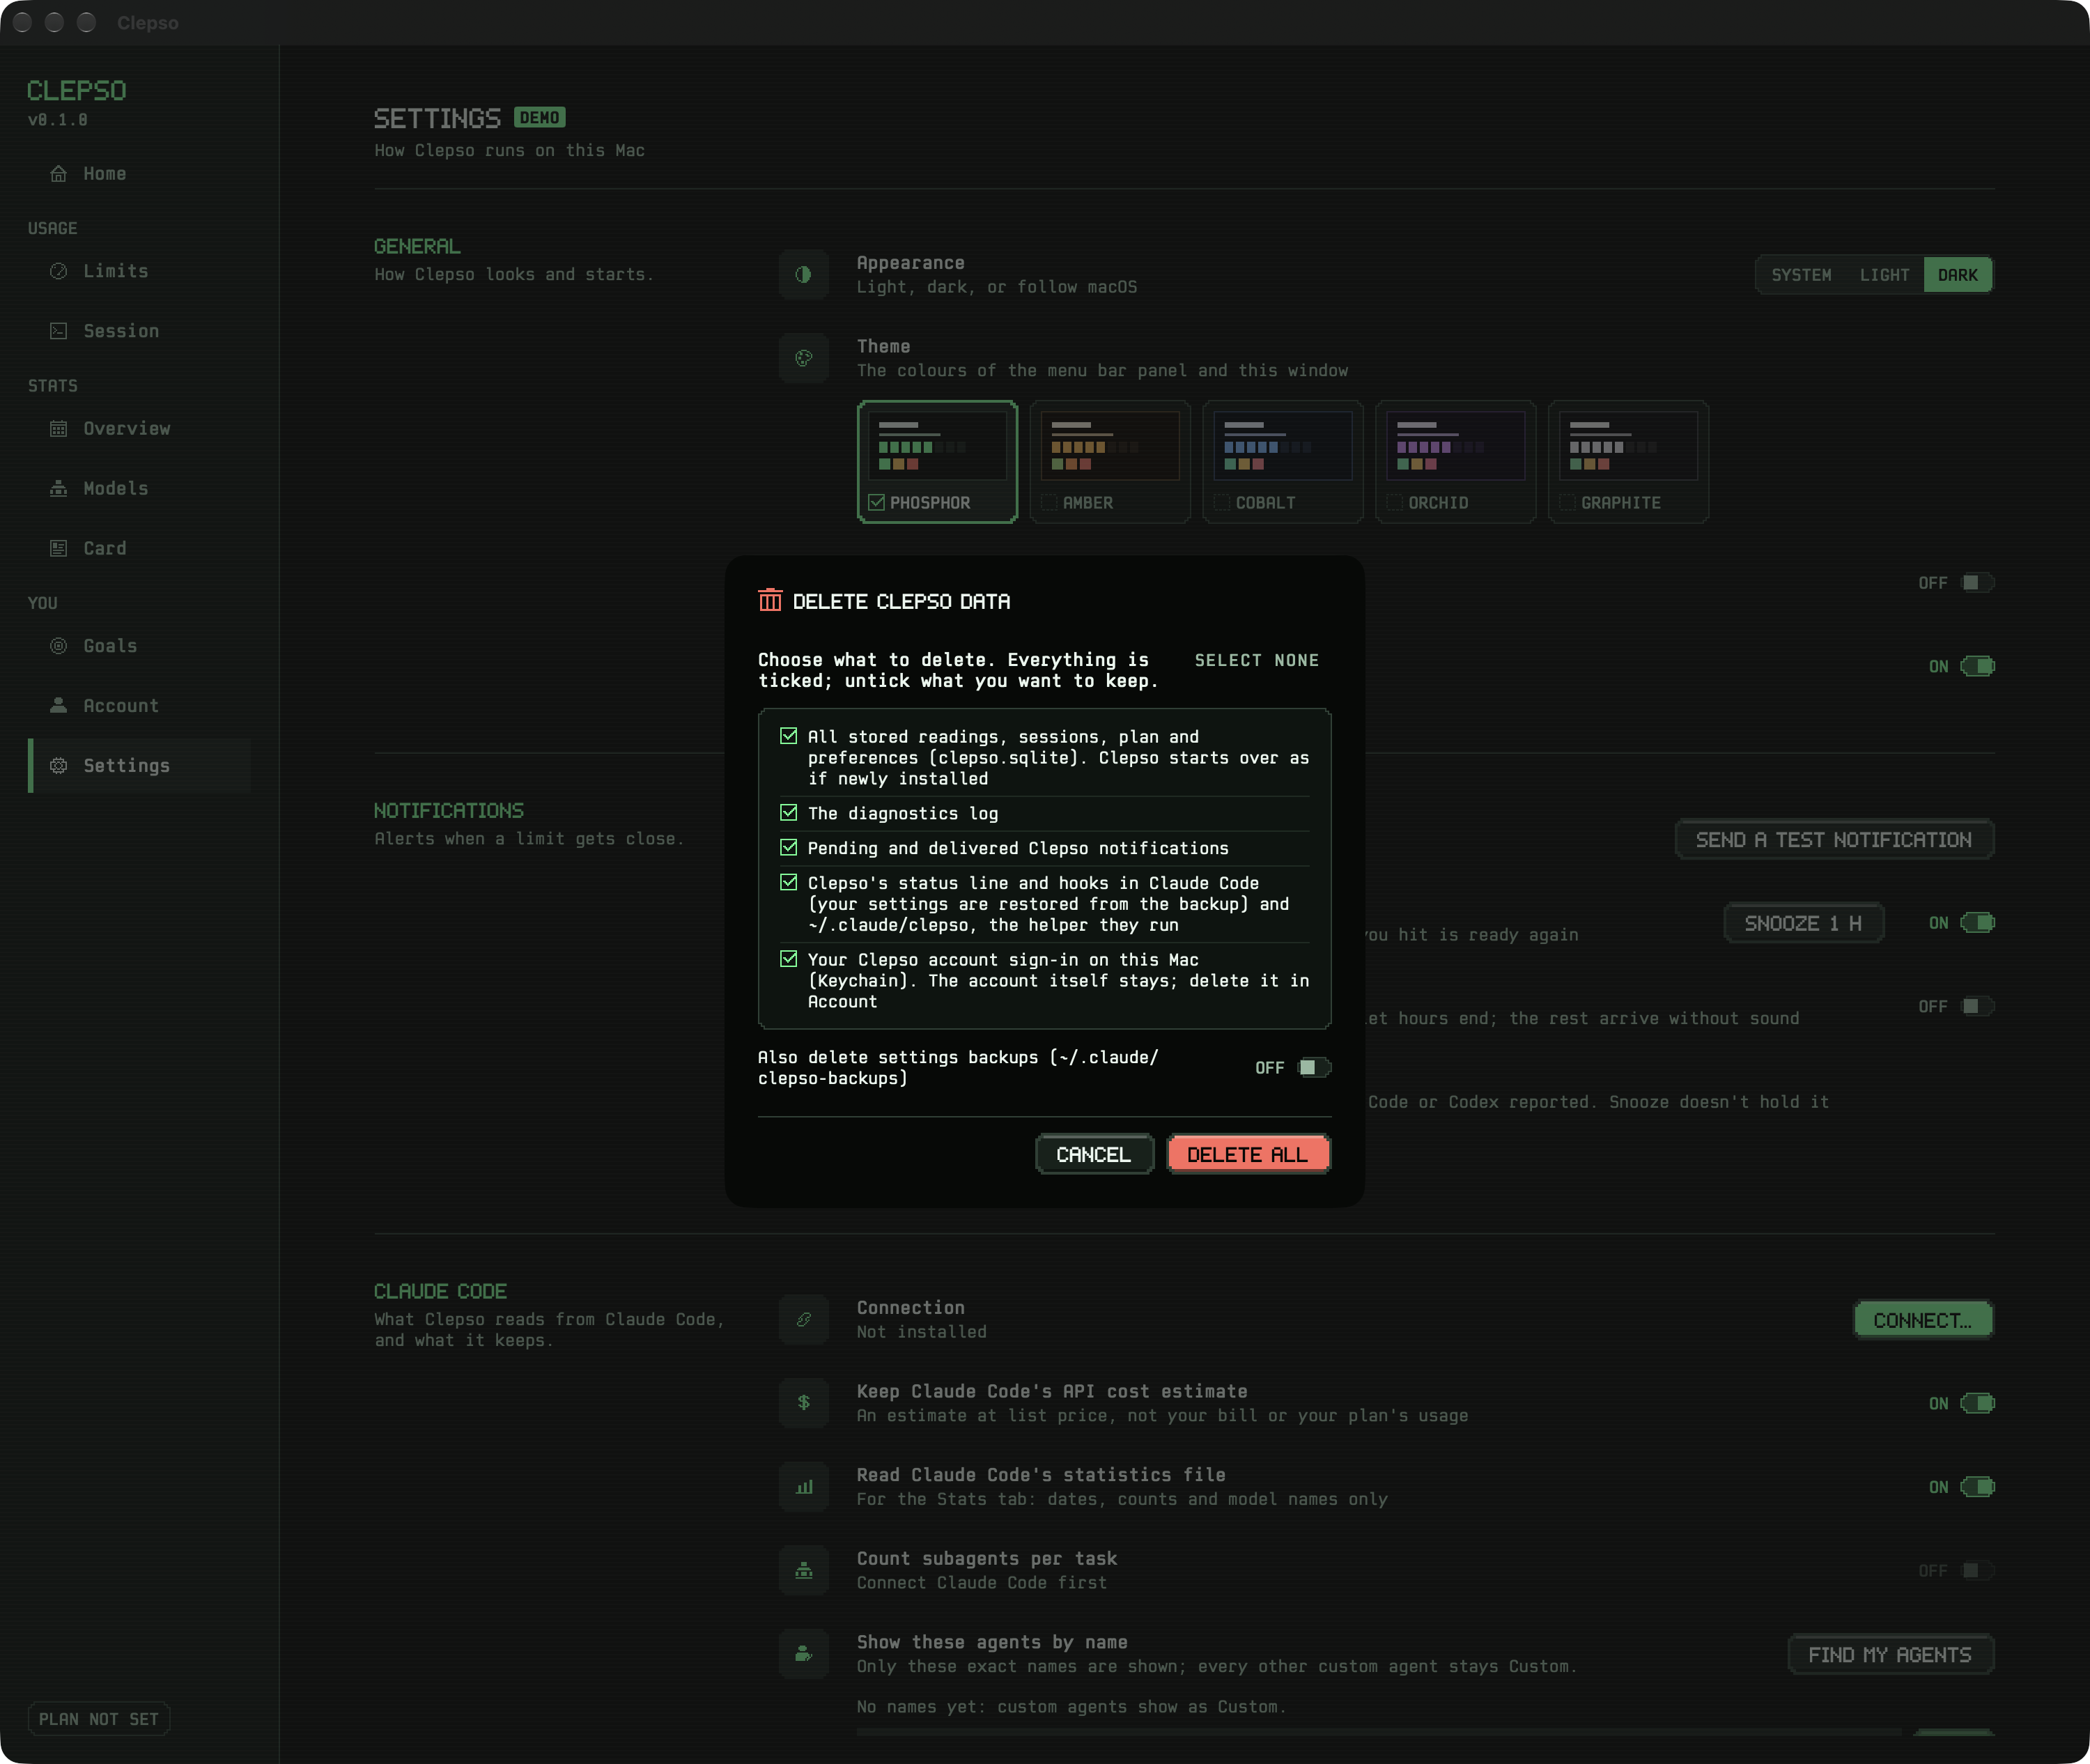This screenshot has width=2090, height=1764.
Task: Choose the Orchid theme swatch
Action: [x=1456, y=462]
